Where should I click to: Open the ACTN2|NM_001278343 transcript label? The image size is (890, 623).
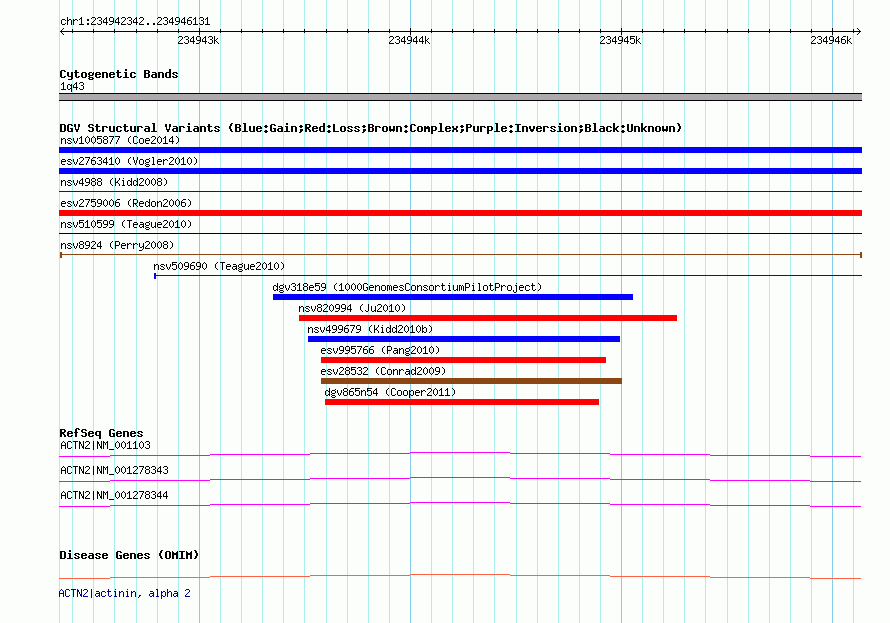pos(114,470)
